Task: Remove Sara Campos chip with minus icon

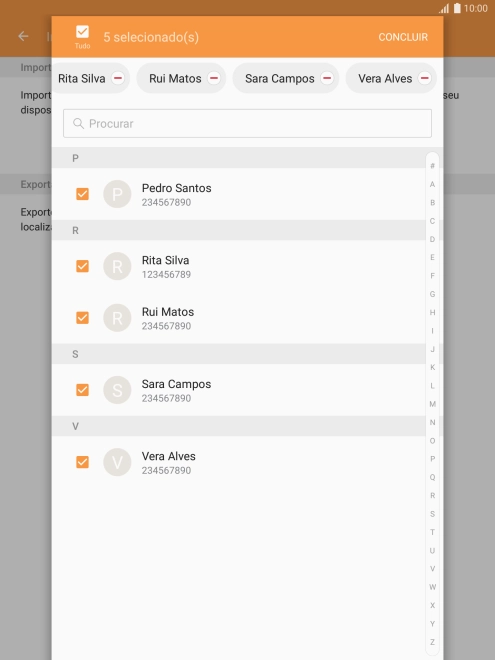Action: pos(327,78)
